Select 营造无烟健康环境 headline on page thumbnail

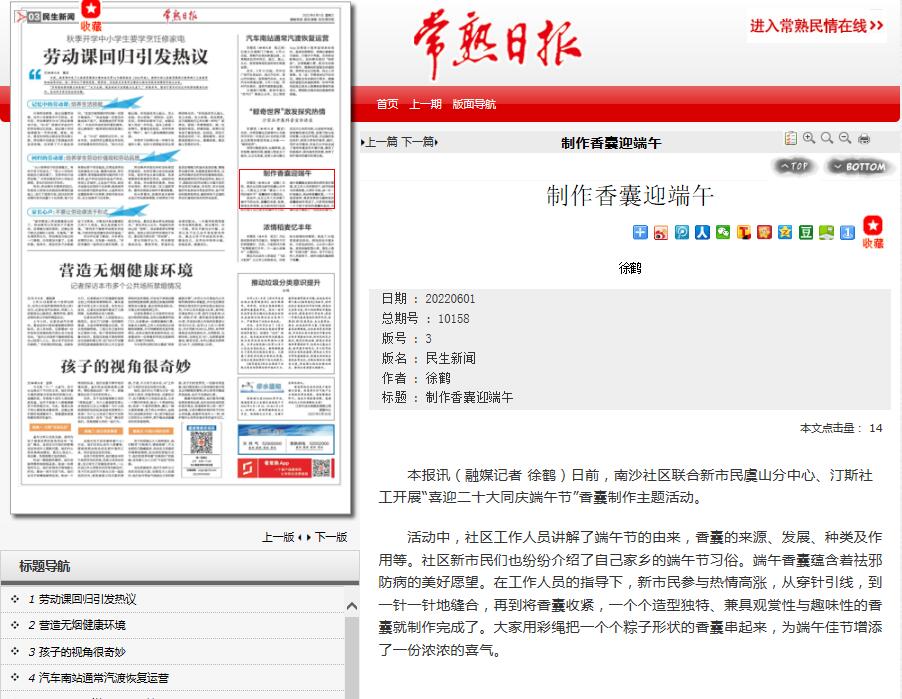[x=125, y=270]
